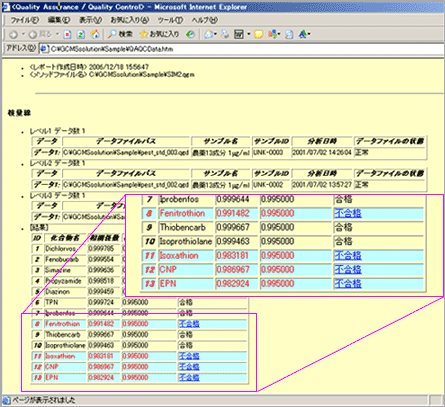
Task: Open 不合格 link in CNP row of results table
Action: tap(189, 367)
